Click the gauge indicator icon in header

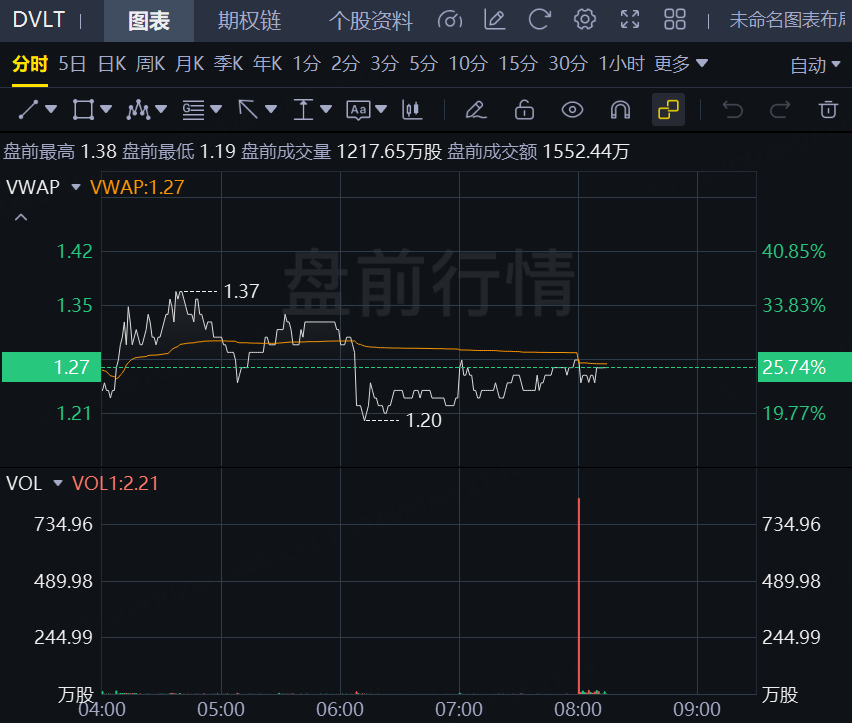(x=450, y=20)
